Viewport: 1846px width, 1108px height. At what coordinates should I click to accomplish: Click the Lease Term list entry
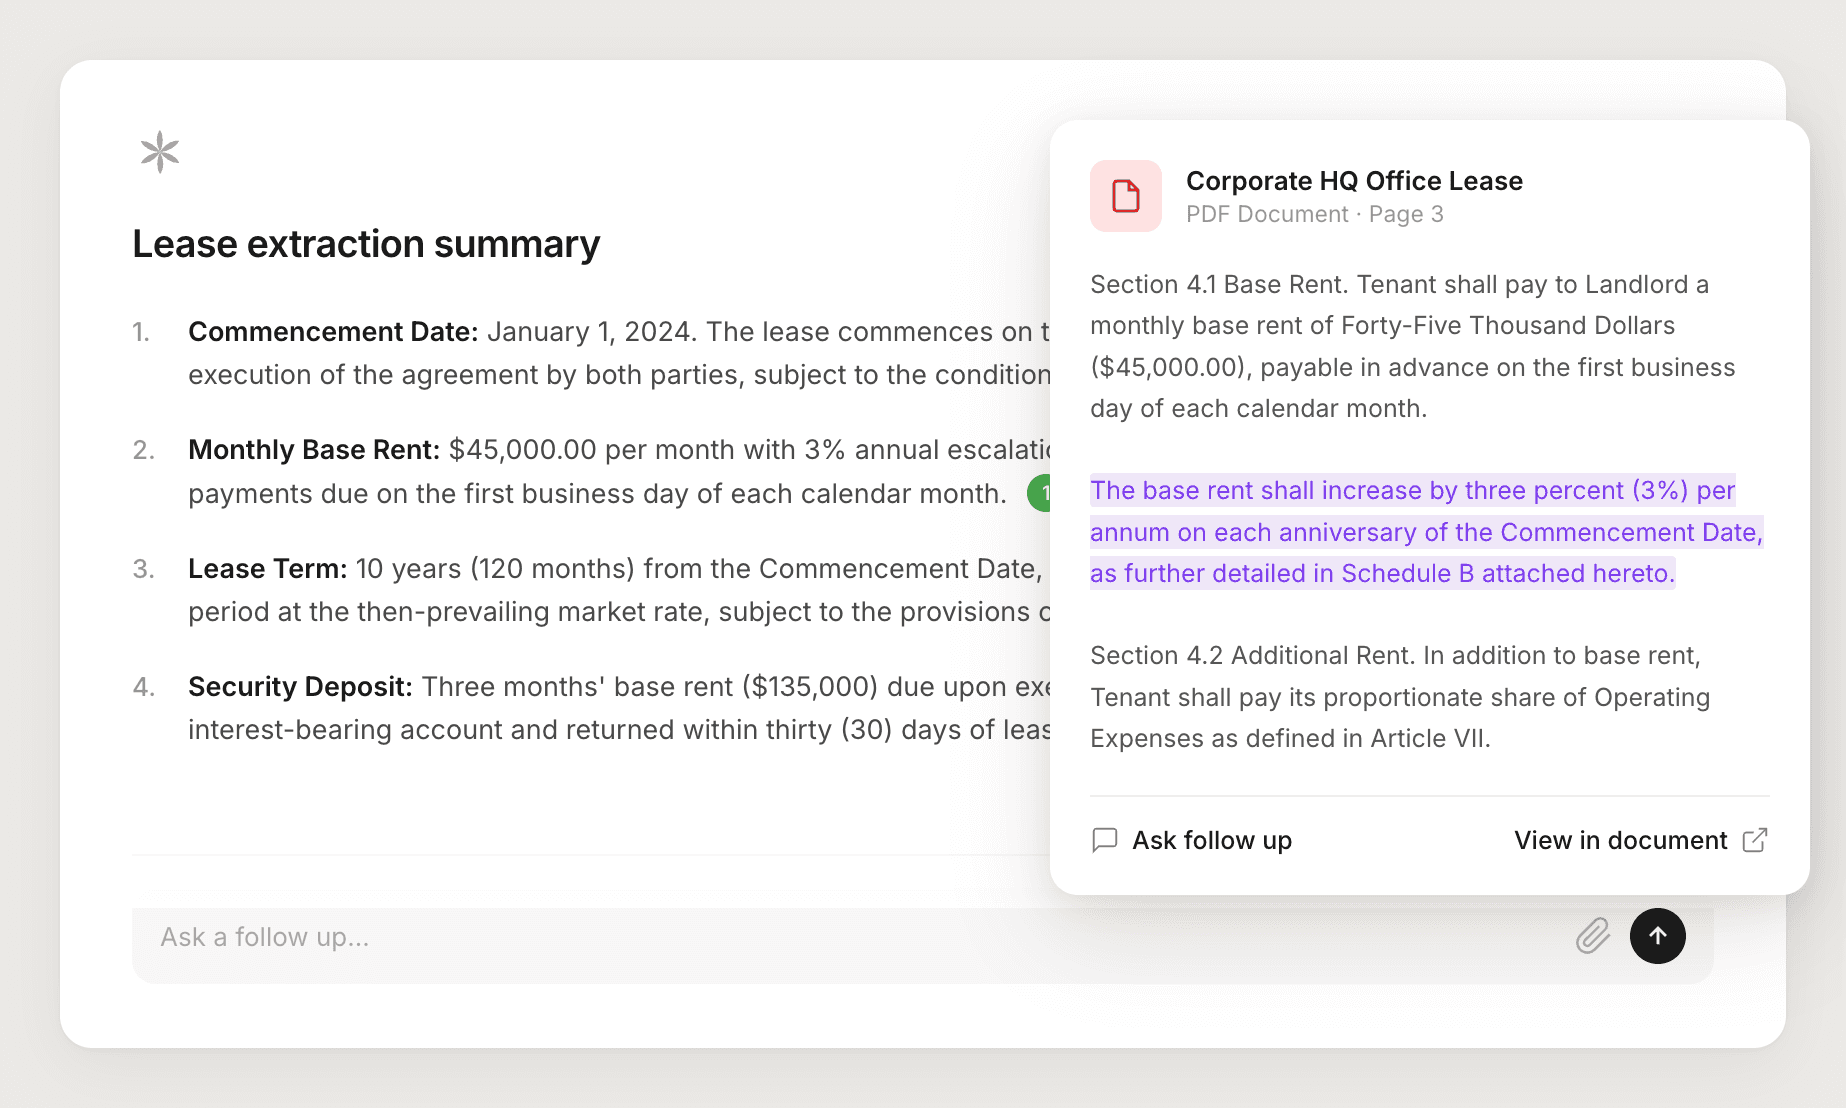pyautogui.click(x=600, y=590)
